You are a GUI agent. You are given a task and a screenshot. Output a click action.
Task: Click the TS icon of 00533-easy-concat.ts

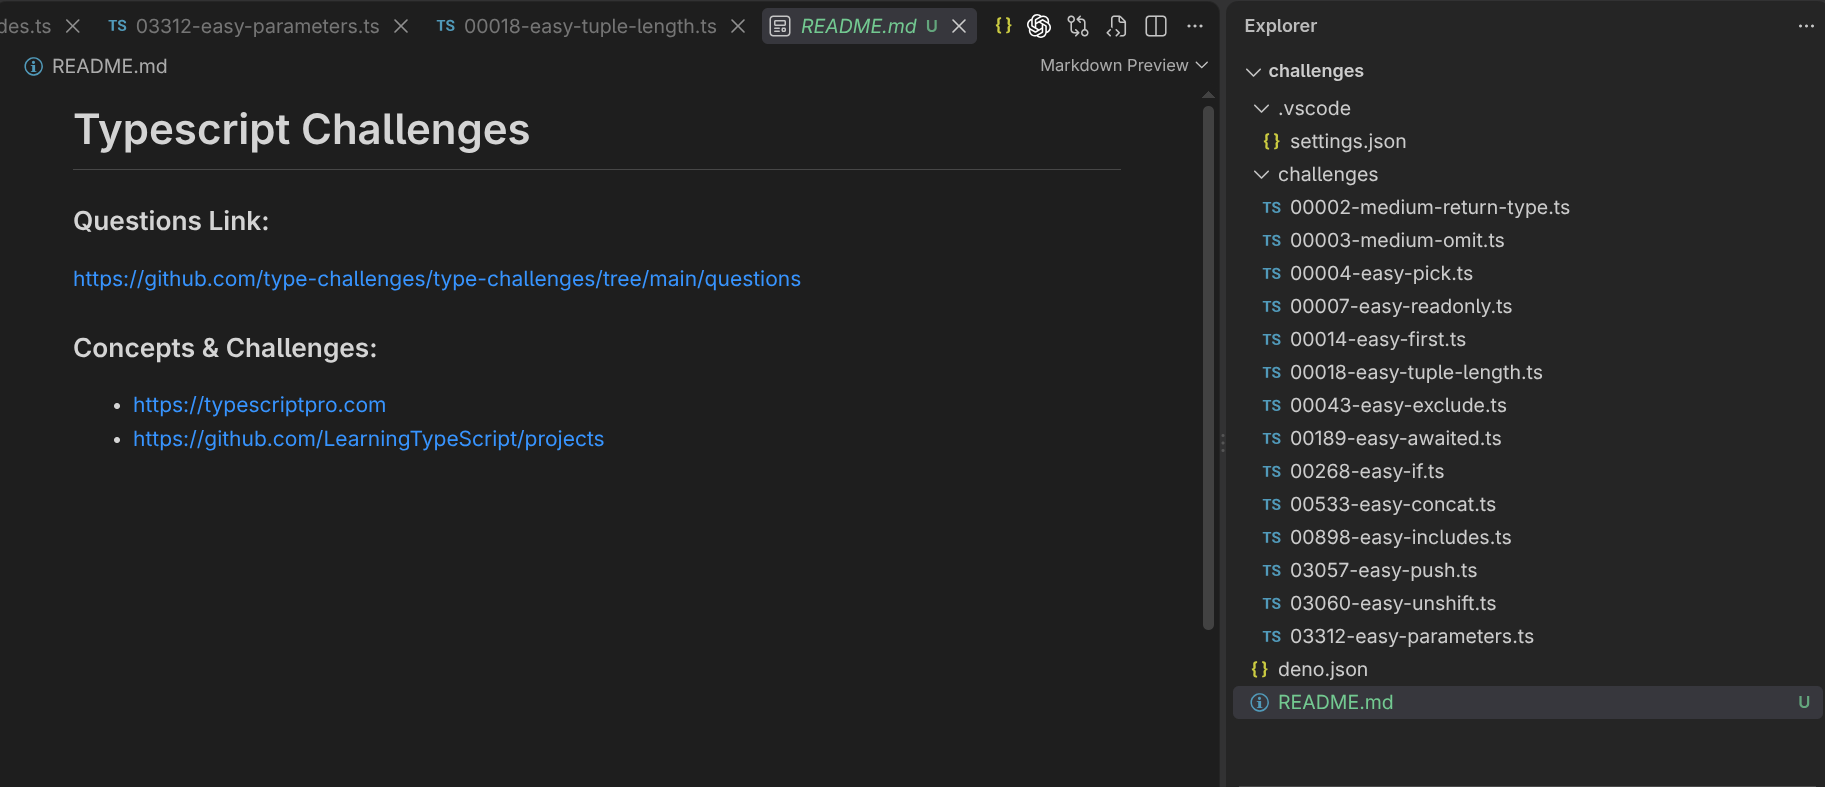tap(1272, 505)
